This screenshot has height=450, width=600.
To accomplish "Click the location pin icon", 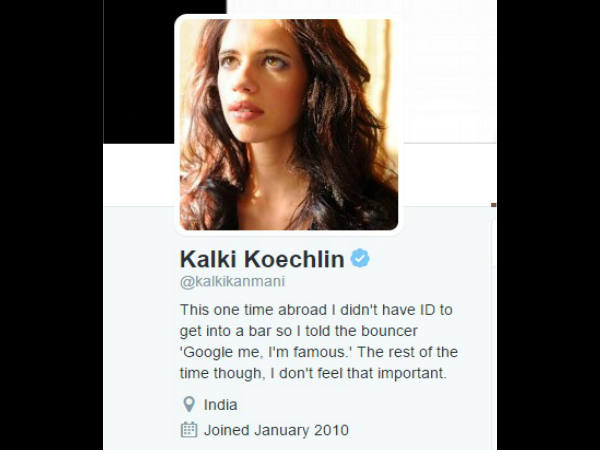I will (189, 404).
